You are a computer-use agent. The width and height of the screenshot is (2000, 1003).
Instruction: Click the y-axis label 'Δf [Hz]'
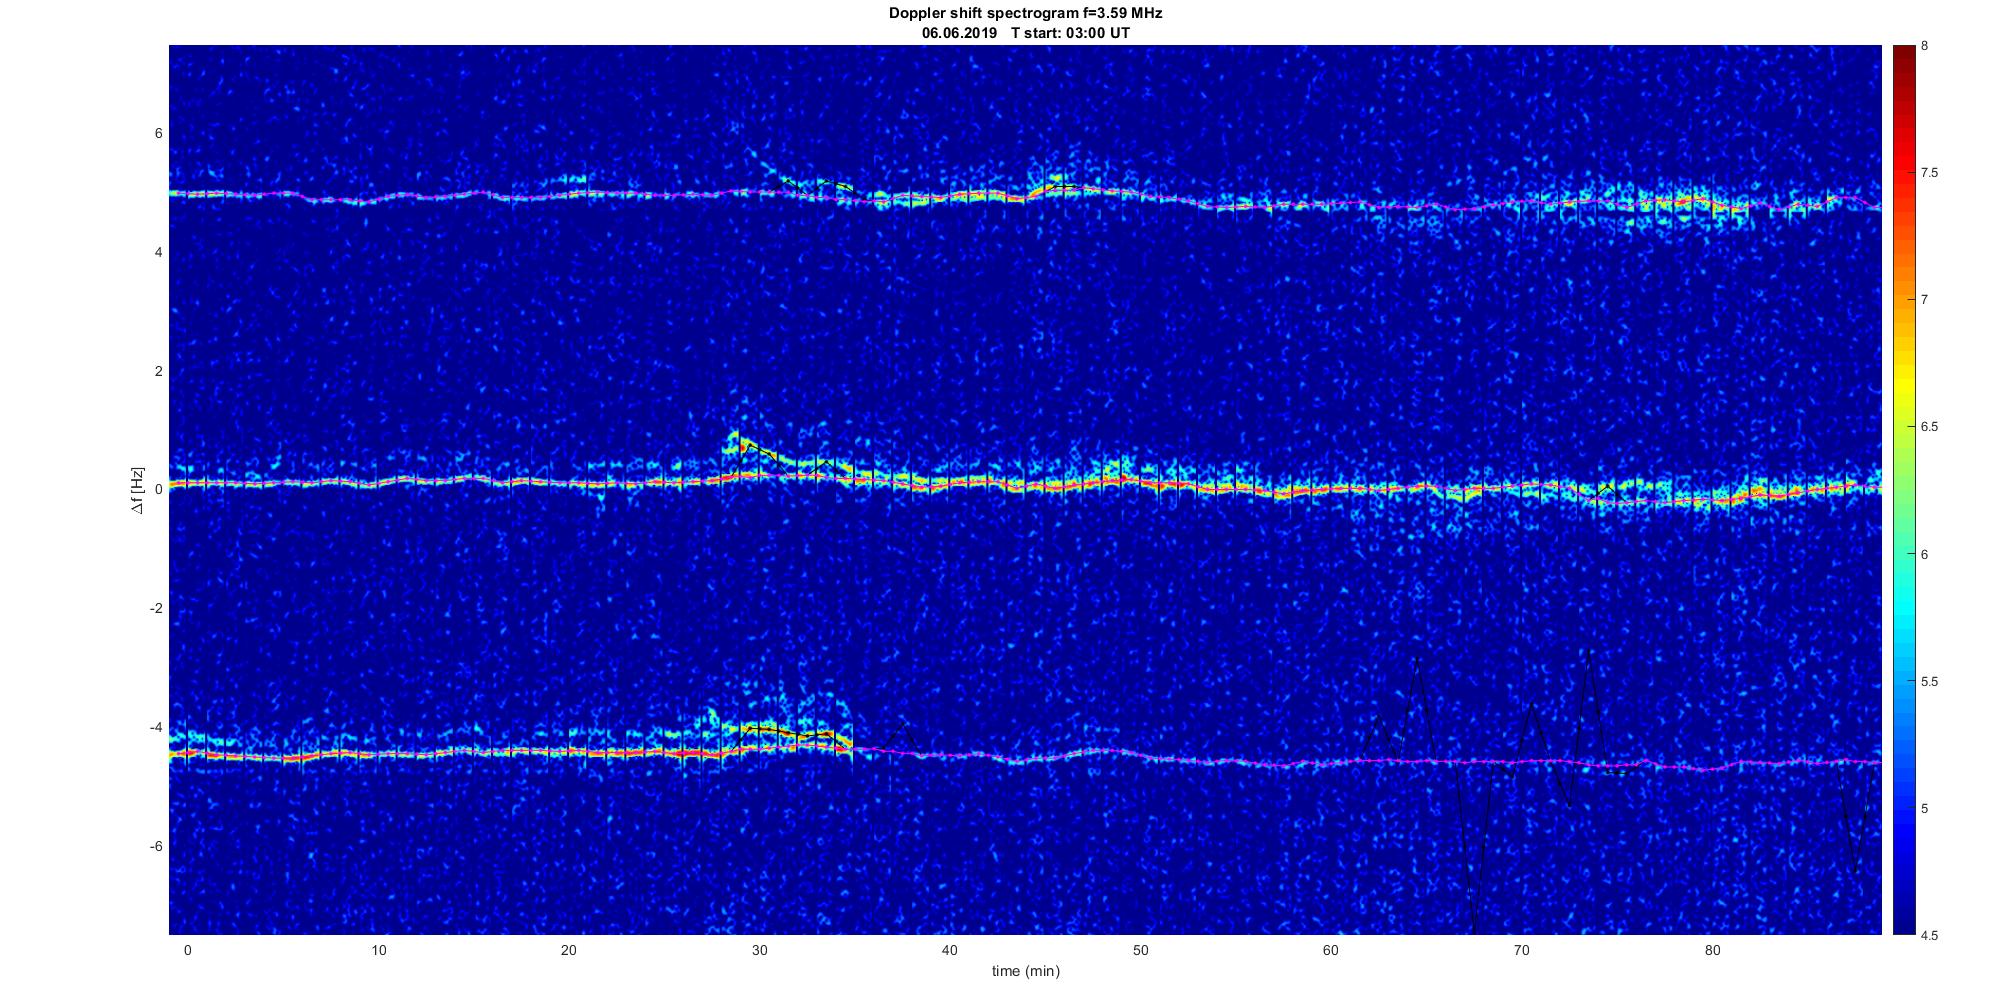[137, 490]
